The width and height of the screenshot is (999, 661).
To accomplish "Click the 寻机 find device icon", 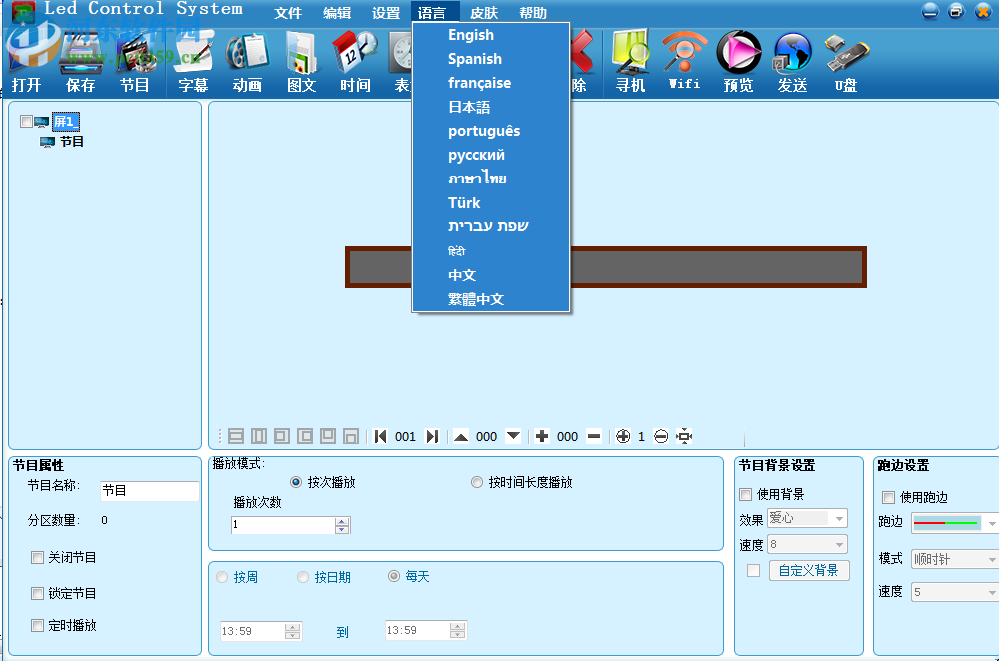I will (x=630, y=60).
